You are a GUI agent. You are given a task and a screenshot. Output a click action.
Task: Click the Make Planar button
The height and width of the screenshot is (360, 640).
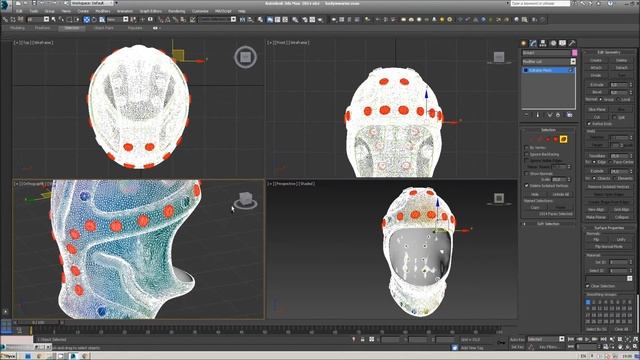tap(596, 218)
